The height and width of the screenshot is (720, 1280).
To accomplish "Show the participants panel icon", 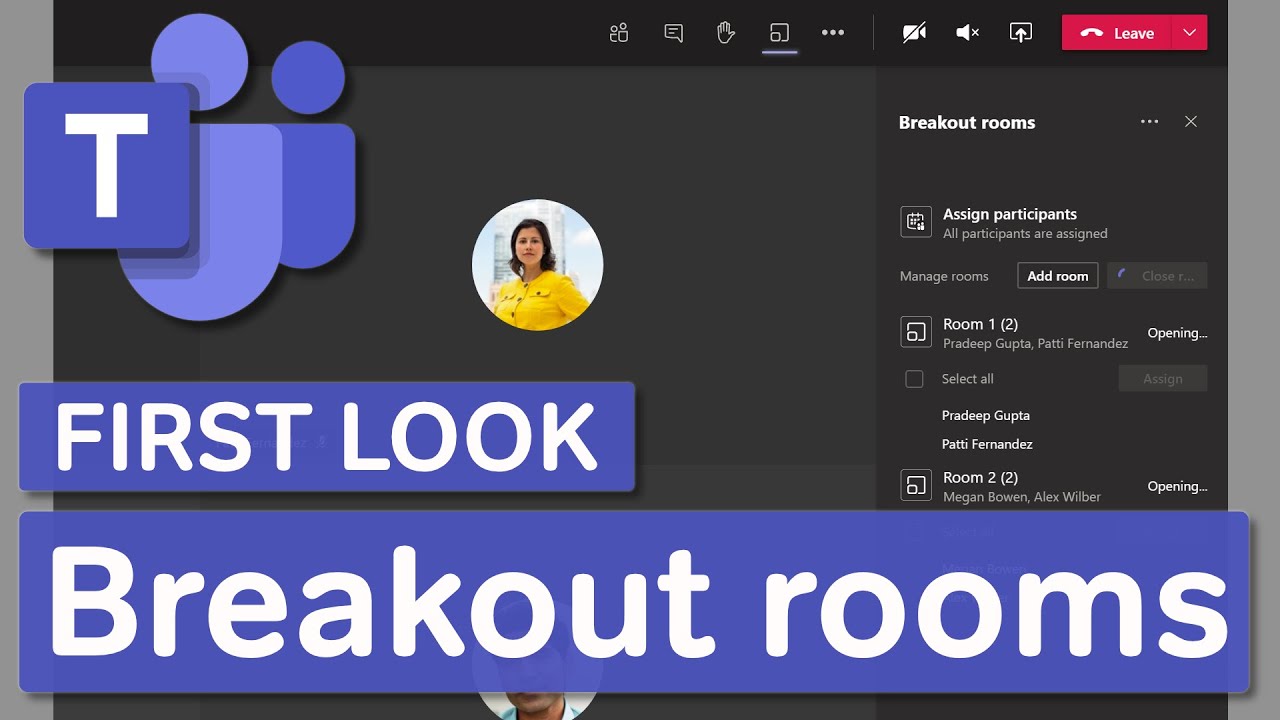I will [x=619, y=33].
